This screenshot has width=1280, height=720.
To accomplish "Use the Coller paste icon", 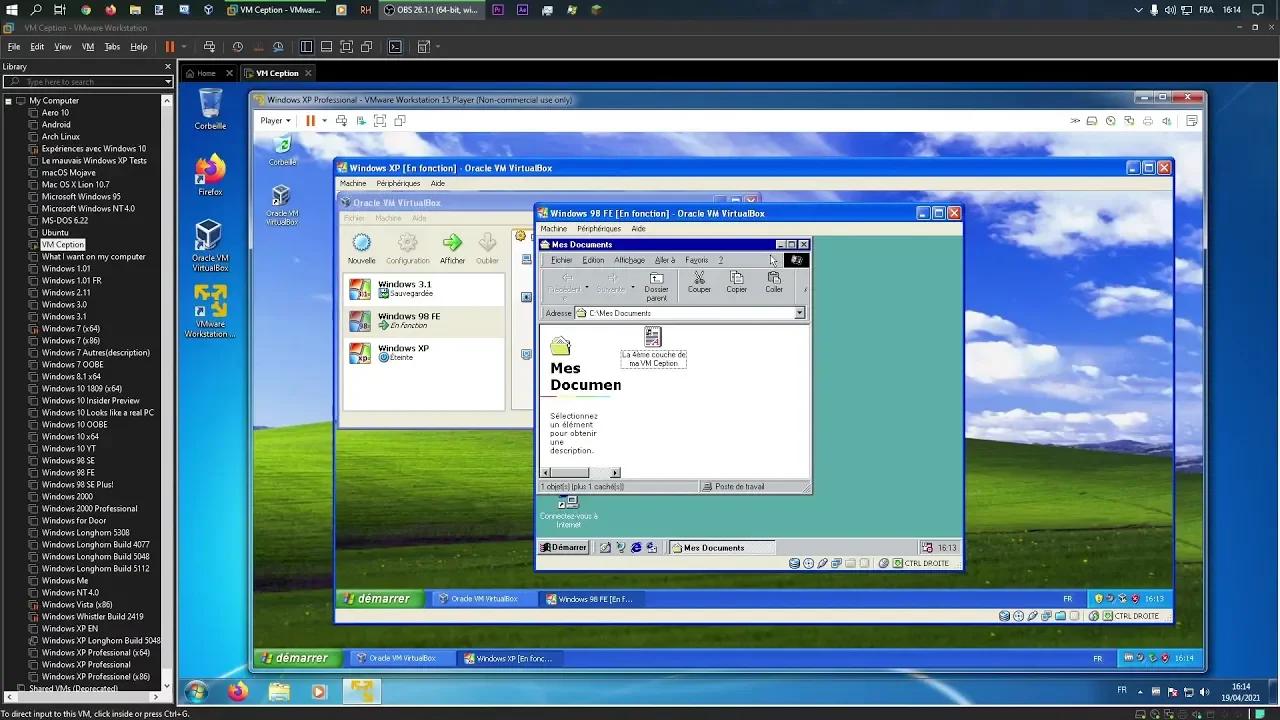I will tap(773, 280).
